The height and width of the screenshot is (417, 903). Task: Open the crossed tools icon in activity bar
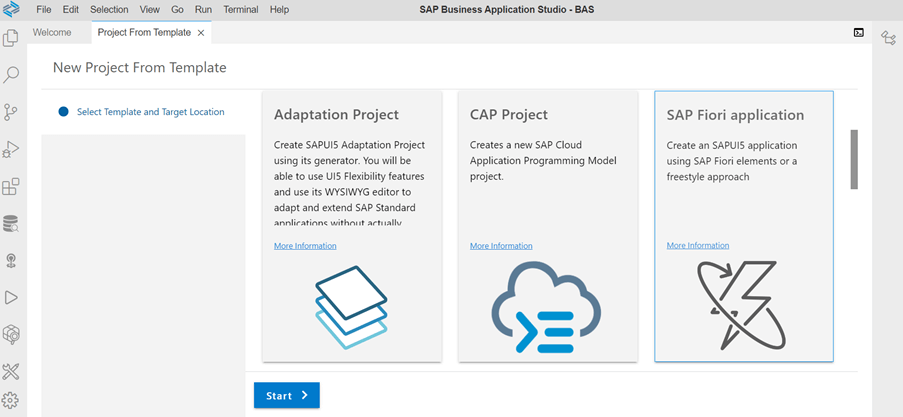pos(11,372)
